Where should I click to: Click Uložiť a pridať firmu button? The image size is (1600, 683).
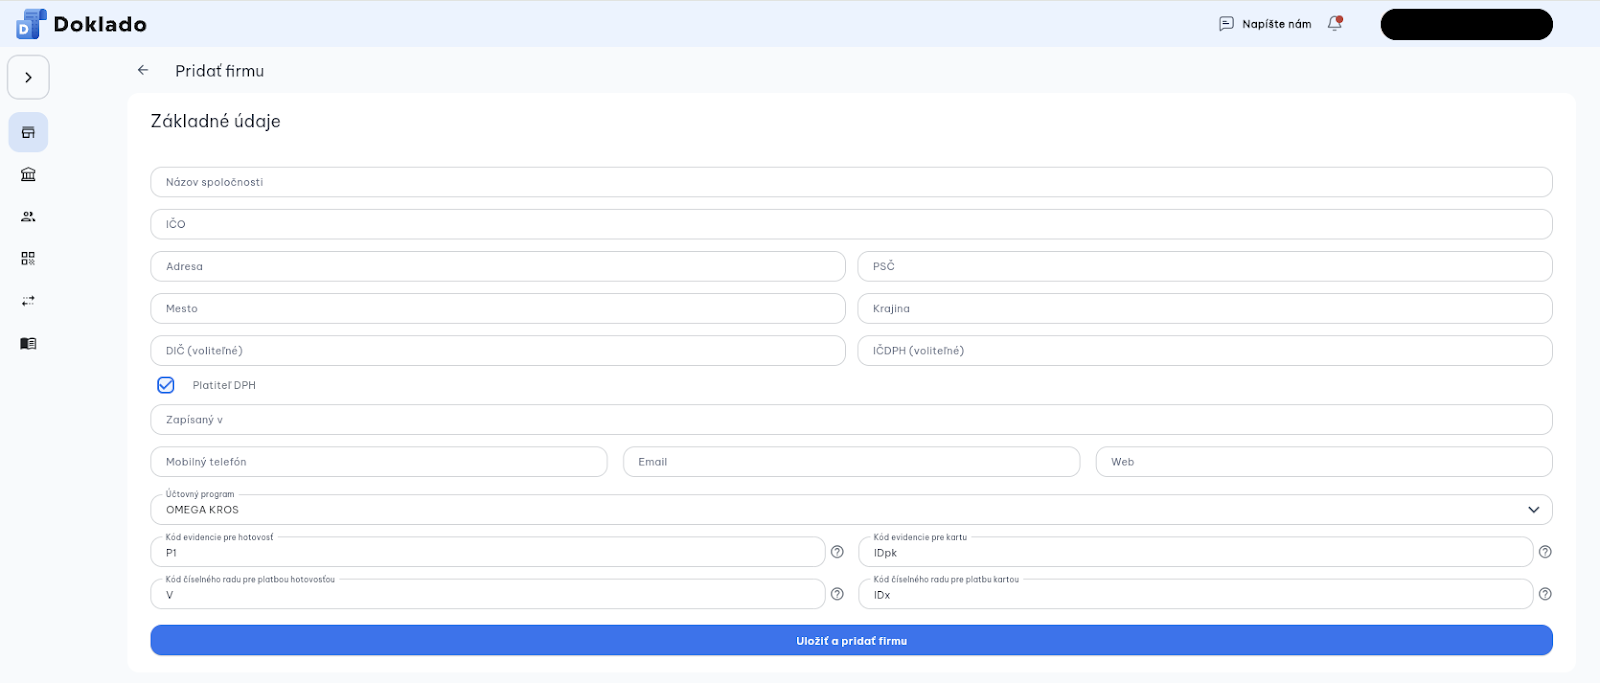tap(851, 640)
